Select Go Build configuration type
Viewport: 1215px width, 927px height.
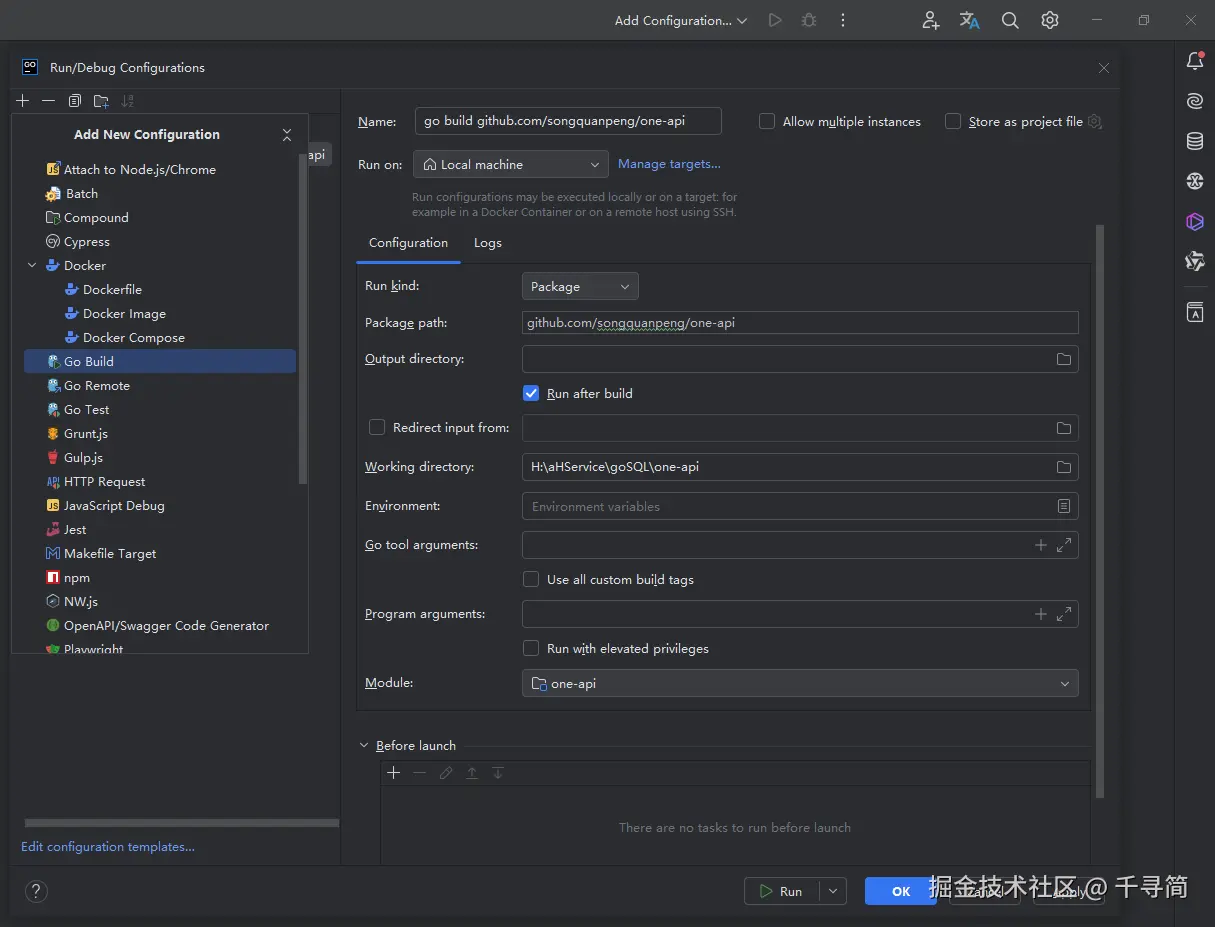[x=160, y=361]
